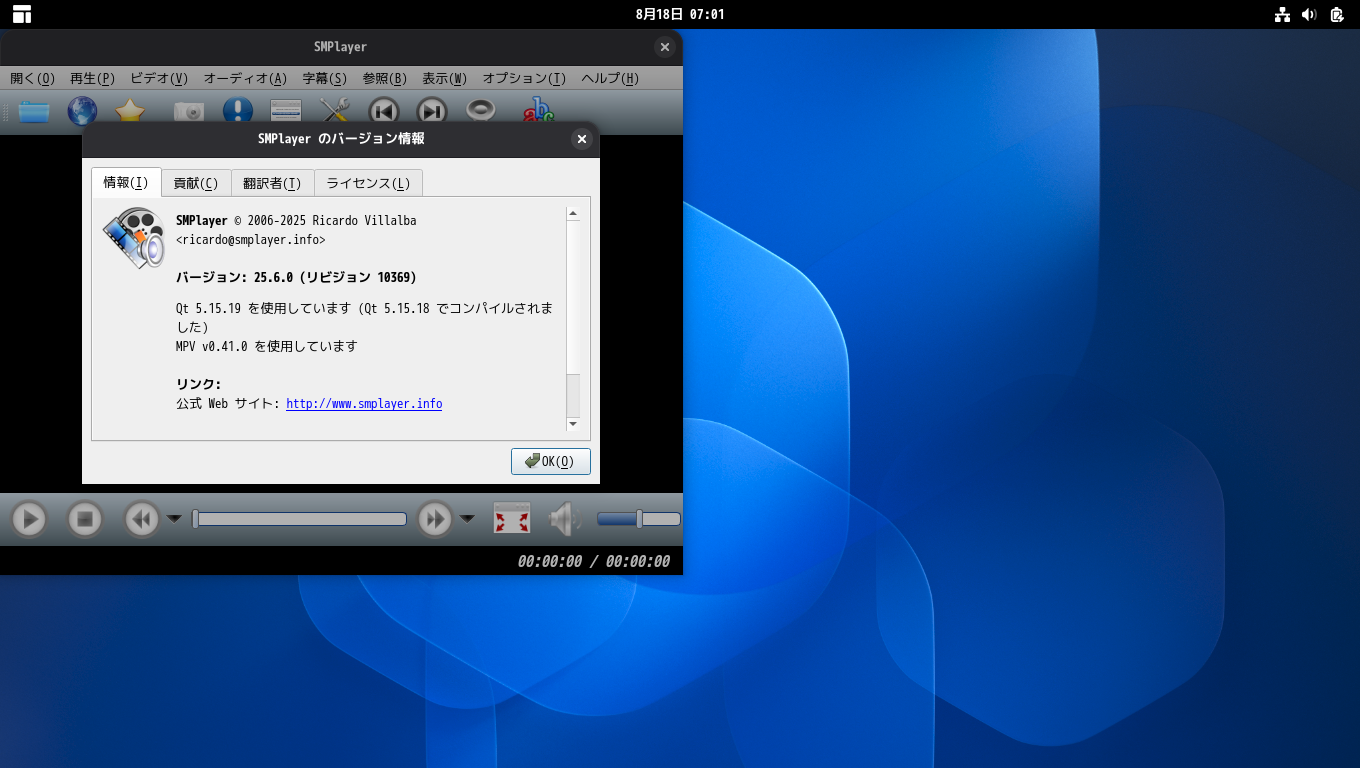Click the リンク: heading text
This screenshot has height=768, width=1360.
click(x=198, y=384)
